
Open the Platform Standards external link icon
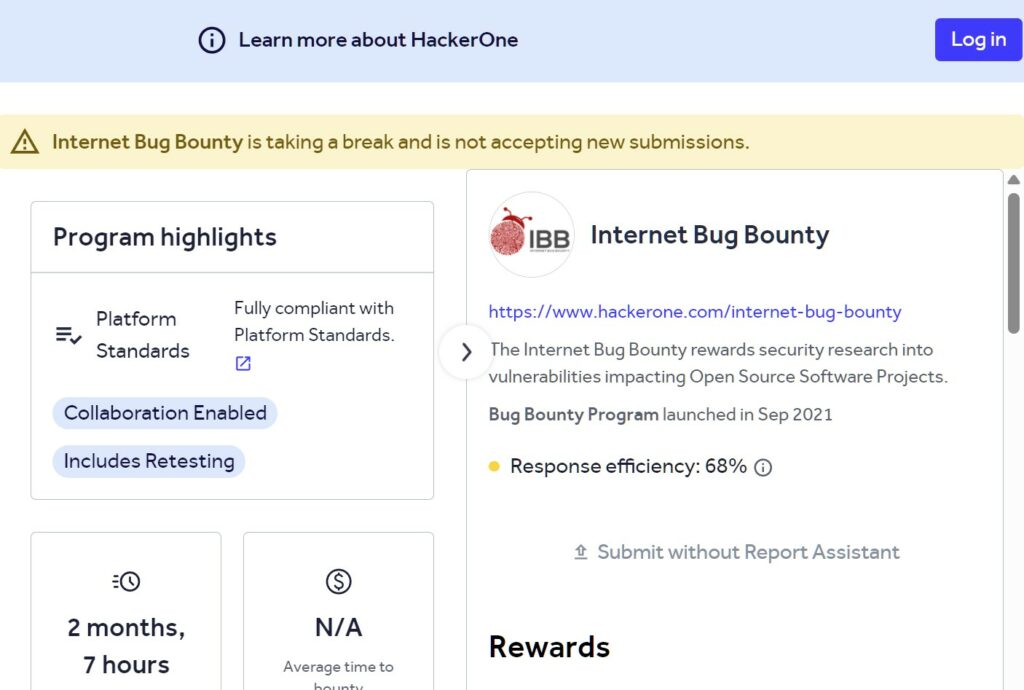coord(243,364)
